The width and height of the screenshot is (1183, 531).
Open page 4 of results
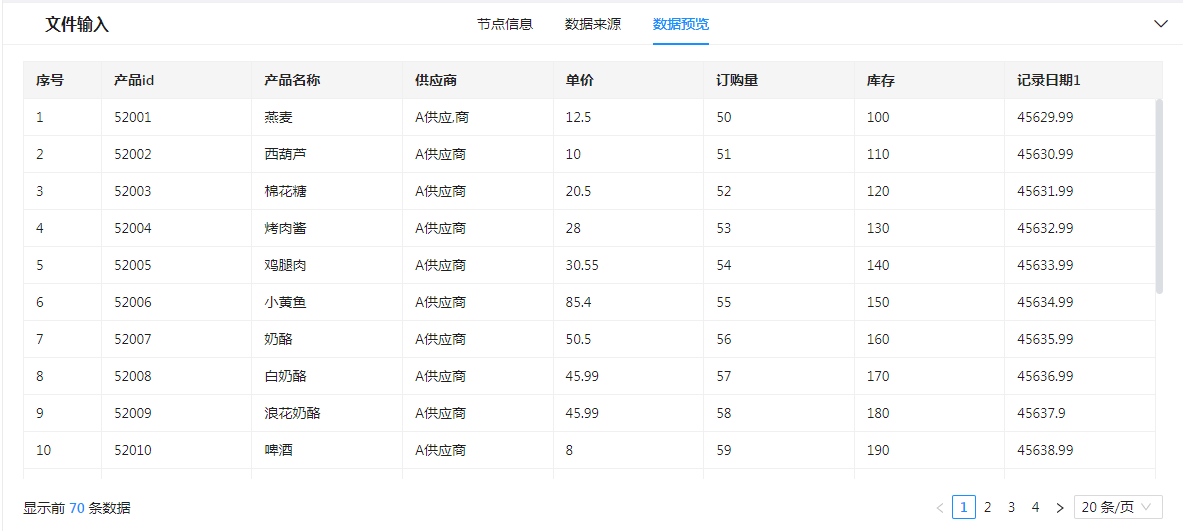pos(1036,507)
